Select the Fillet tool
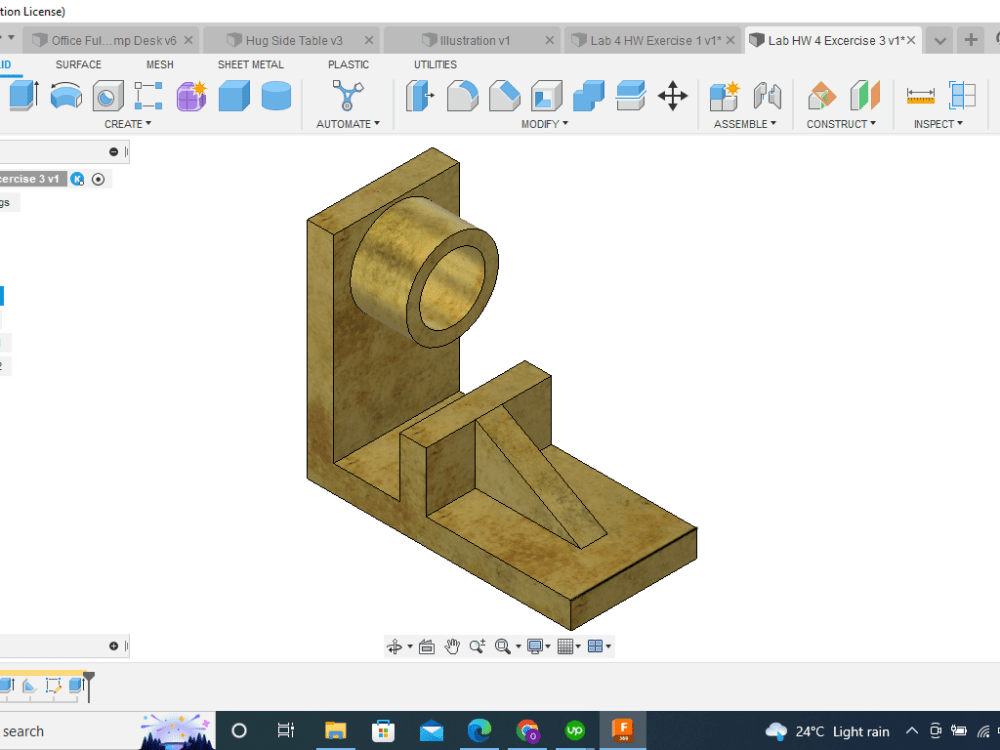Viewport: 1000px width, 750px height. click(x=462, y=96)
